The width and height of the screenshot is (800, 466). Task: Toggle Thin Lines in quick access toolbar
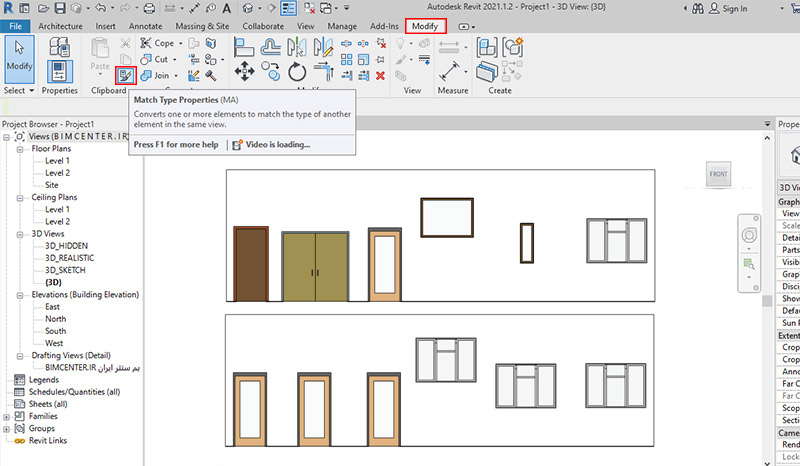point(289,8)
